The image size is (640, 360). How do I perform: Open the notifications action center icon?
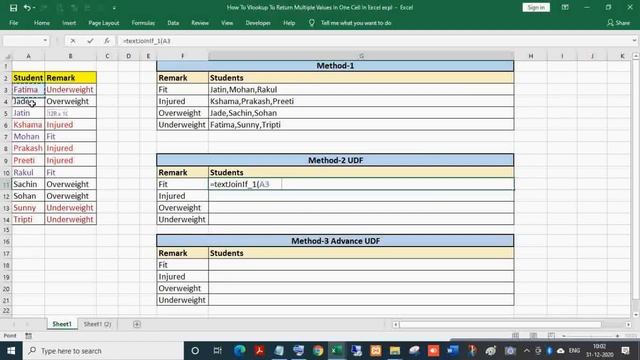click(625, 351)
